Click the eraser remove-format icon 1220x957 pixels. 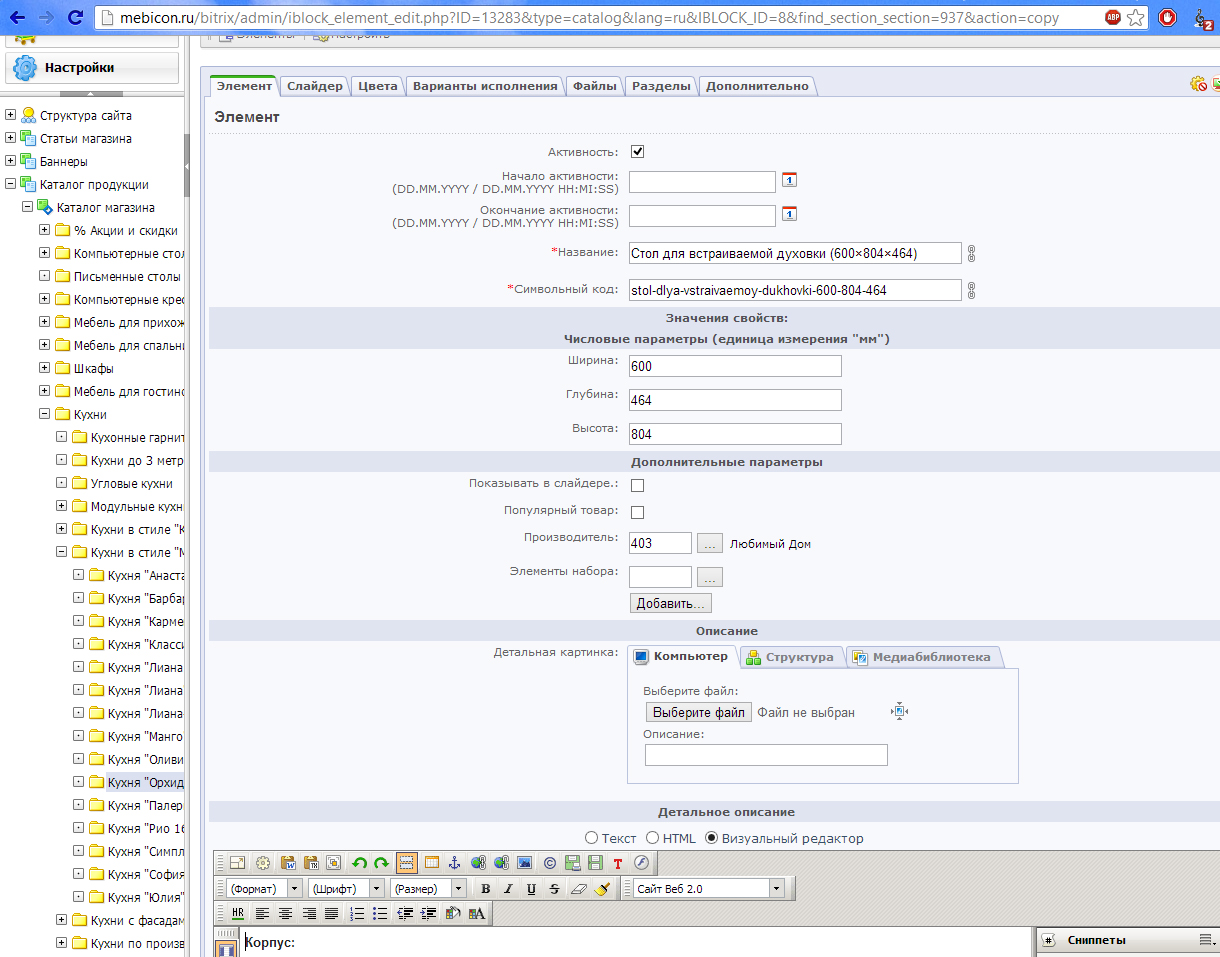click(579, 888)
